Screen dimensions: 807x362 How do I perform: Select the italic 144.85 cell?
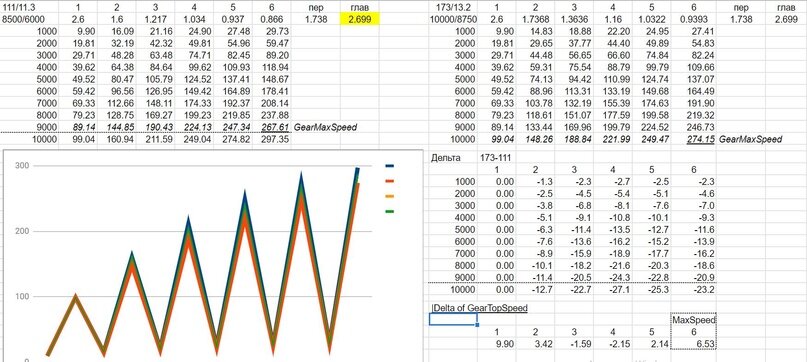117,127
